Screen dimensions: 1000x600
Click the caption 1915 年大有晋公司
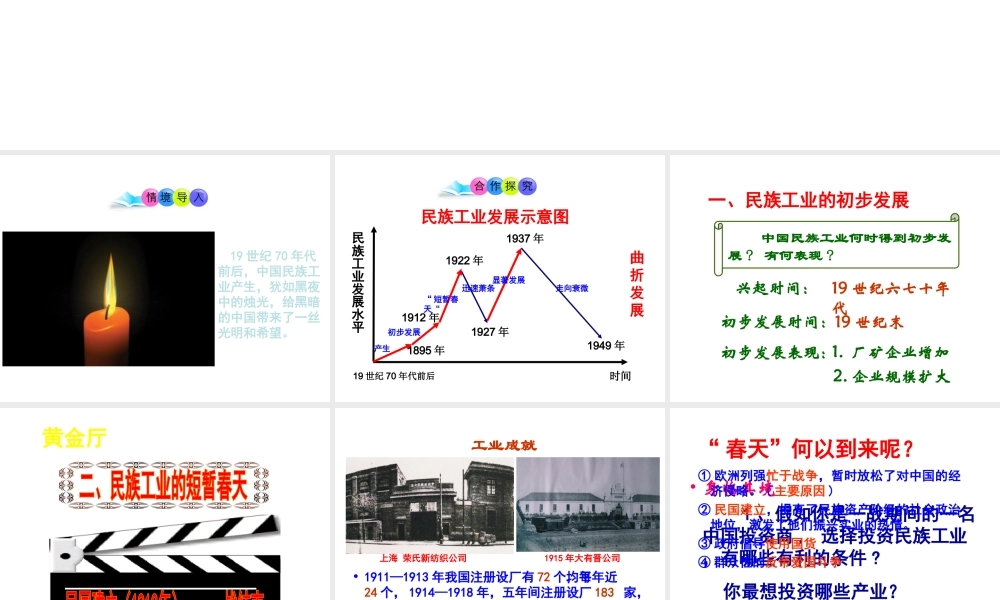[582, 558]
